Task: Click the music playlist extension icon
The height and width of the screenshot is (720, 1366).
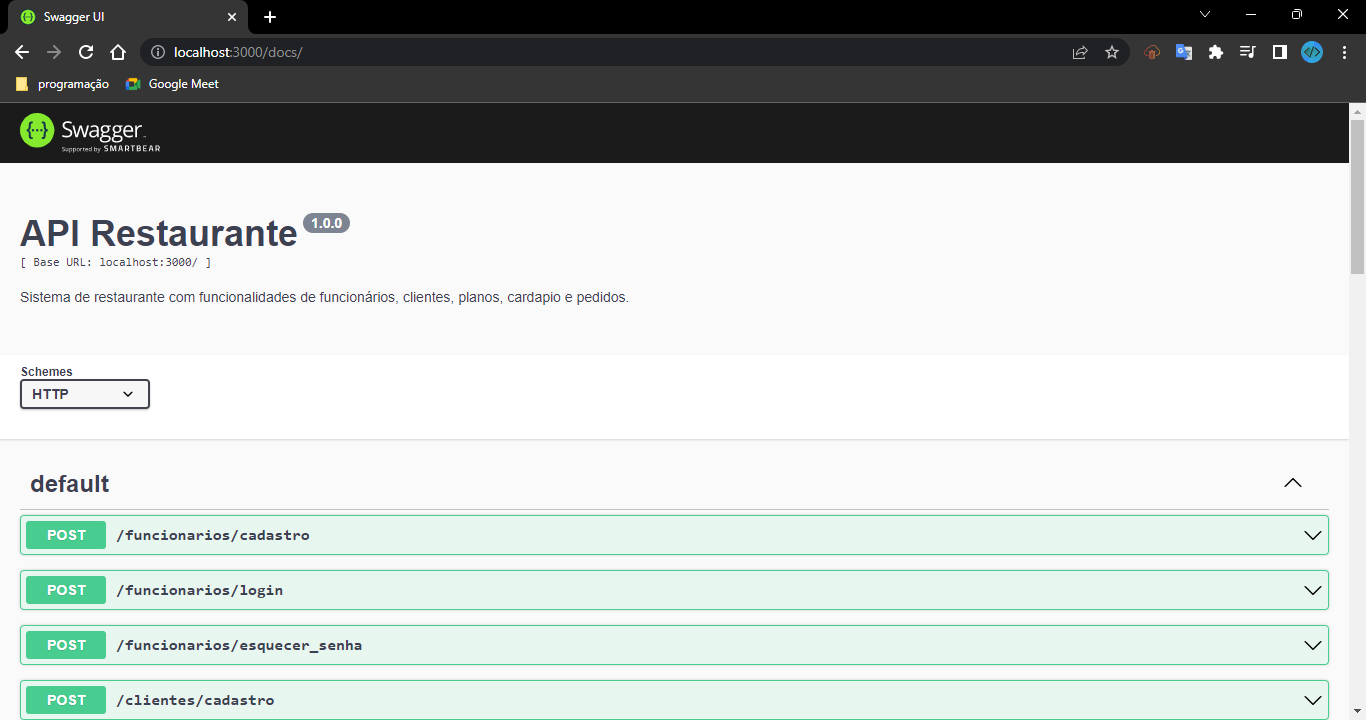Action: tap(1247, 51)
